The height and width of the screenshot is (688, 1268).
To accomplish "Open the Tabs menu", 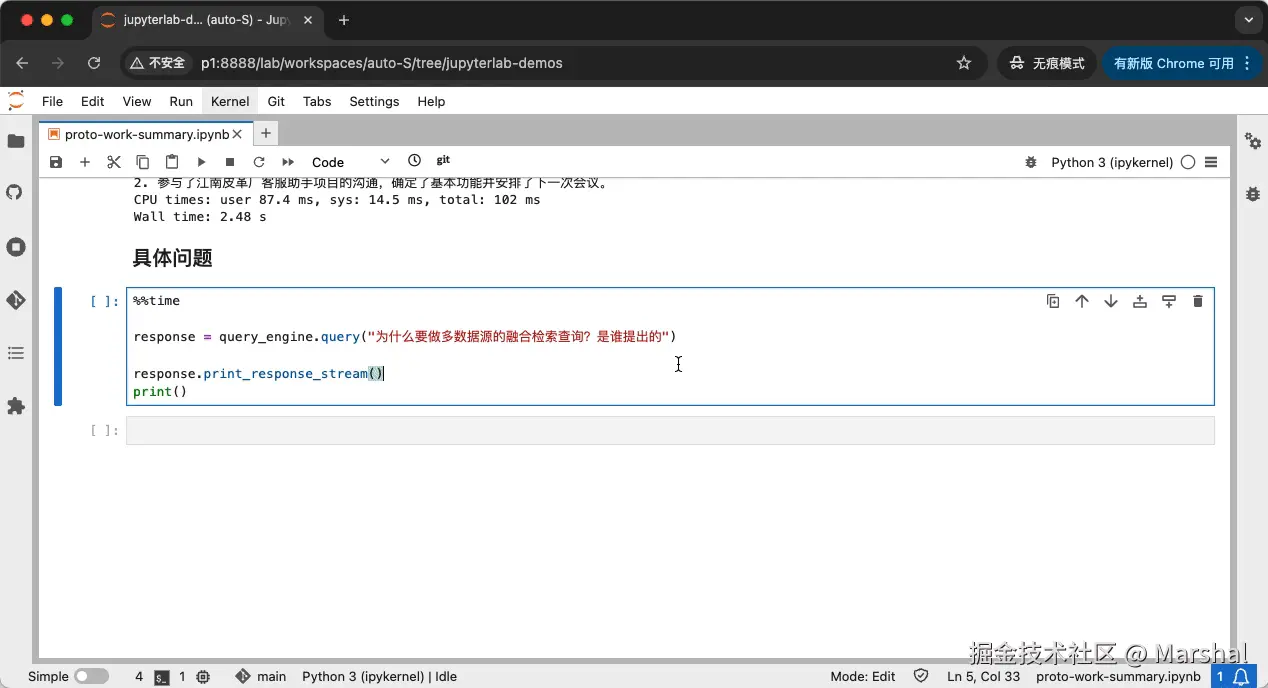I will click(317, 101).
